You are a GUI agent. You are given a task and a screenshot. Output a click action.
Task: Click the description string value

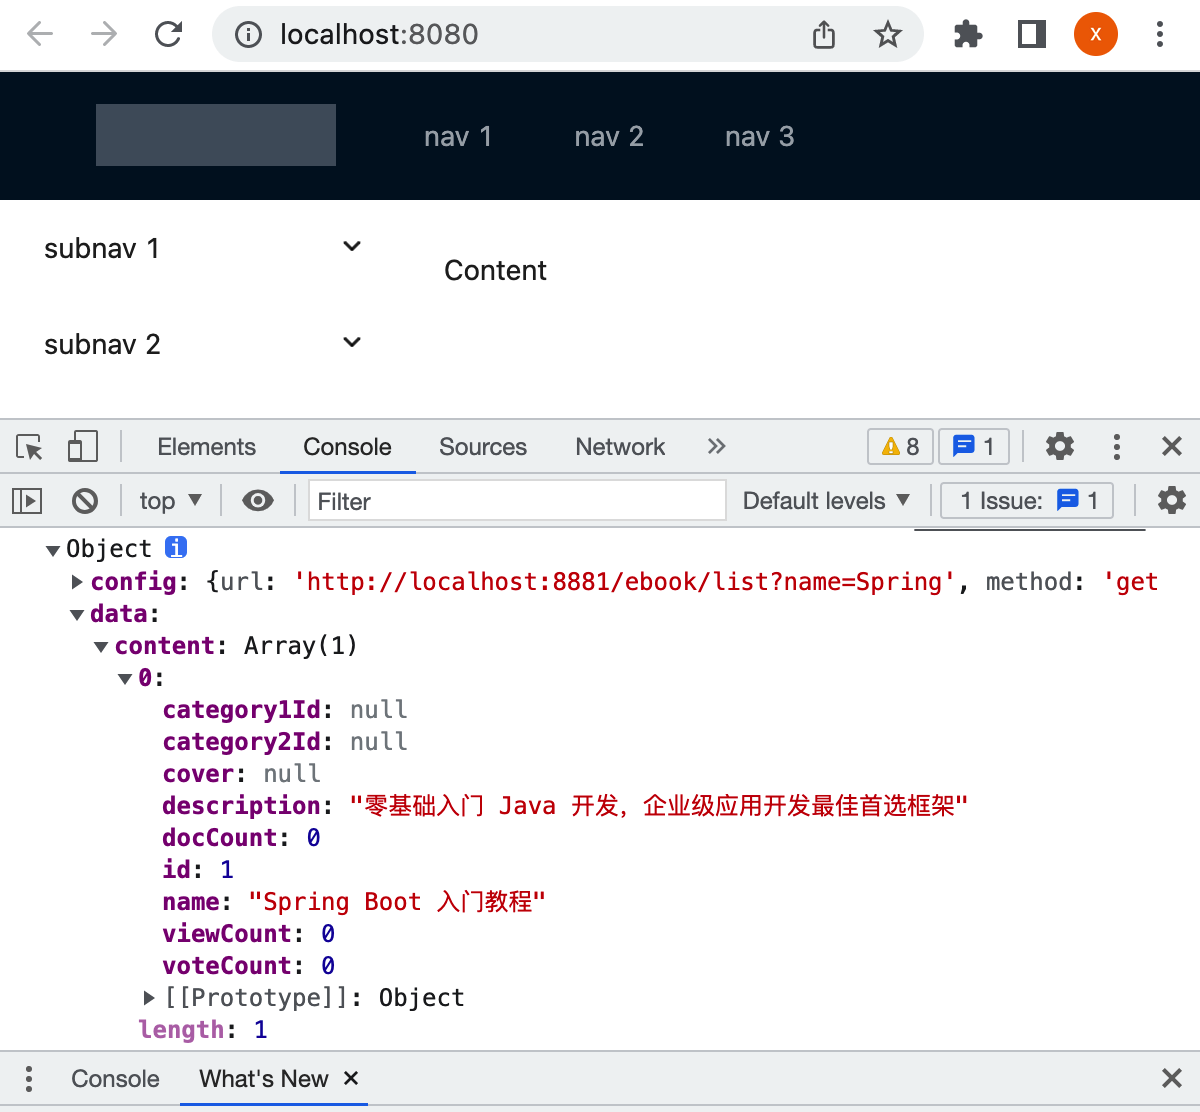[659, 806]
